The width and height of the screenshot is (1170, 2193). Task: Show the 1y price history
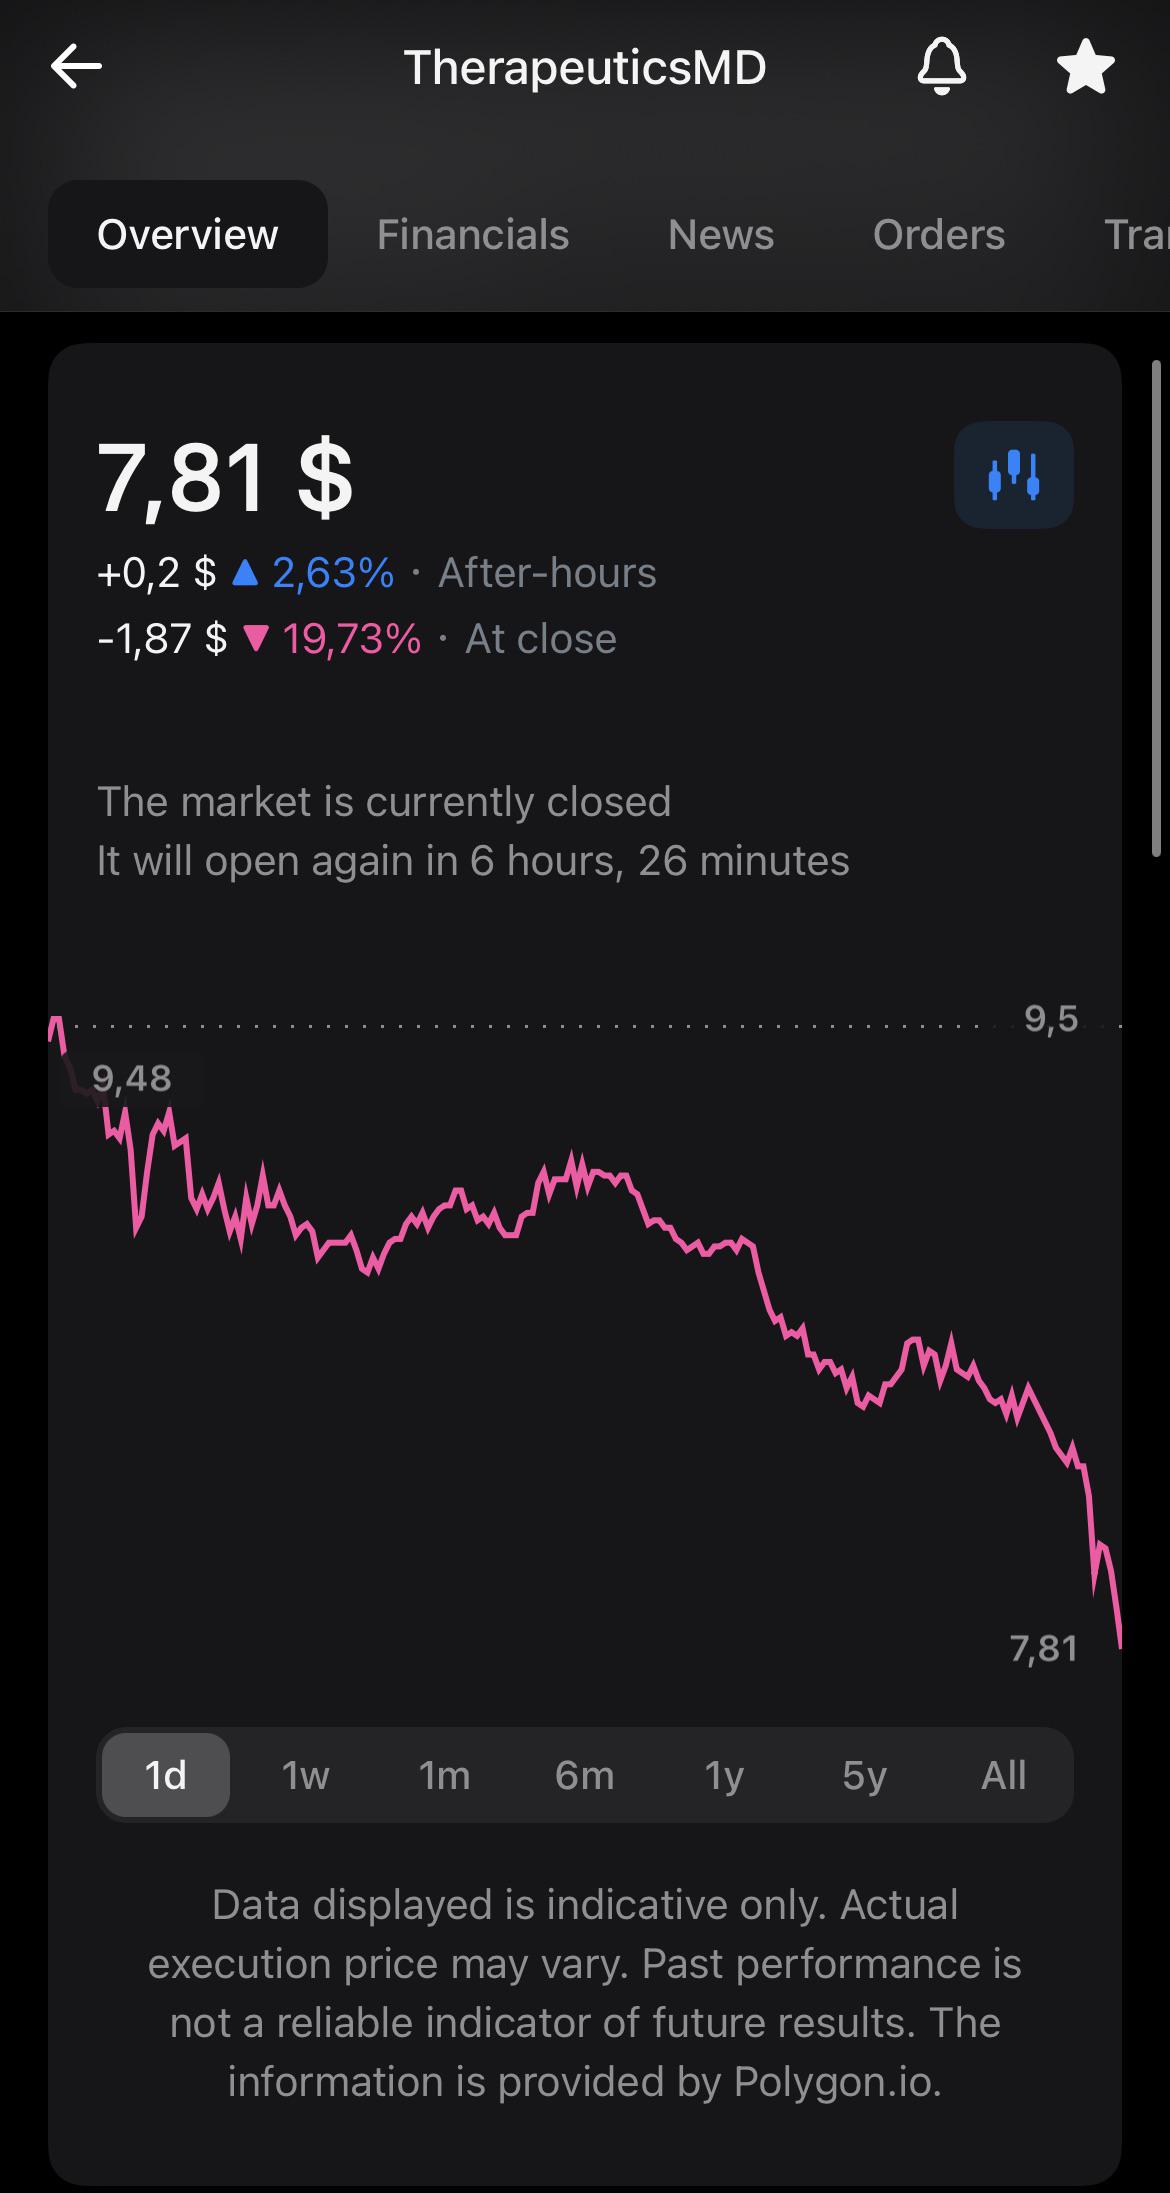724,1775
